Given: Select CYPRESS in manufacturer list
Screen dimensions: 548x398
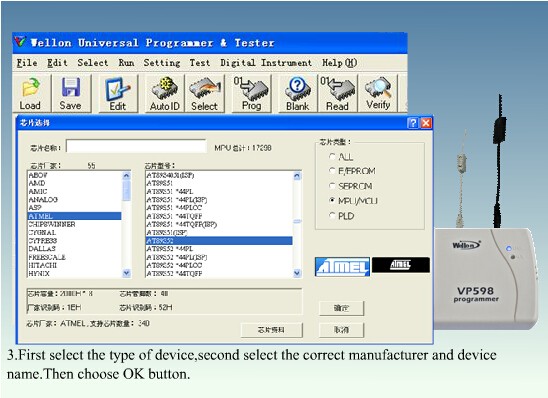Looking at the screenshot, I should (74, 241).
